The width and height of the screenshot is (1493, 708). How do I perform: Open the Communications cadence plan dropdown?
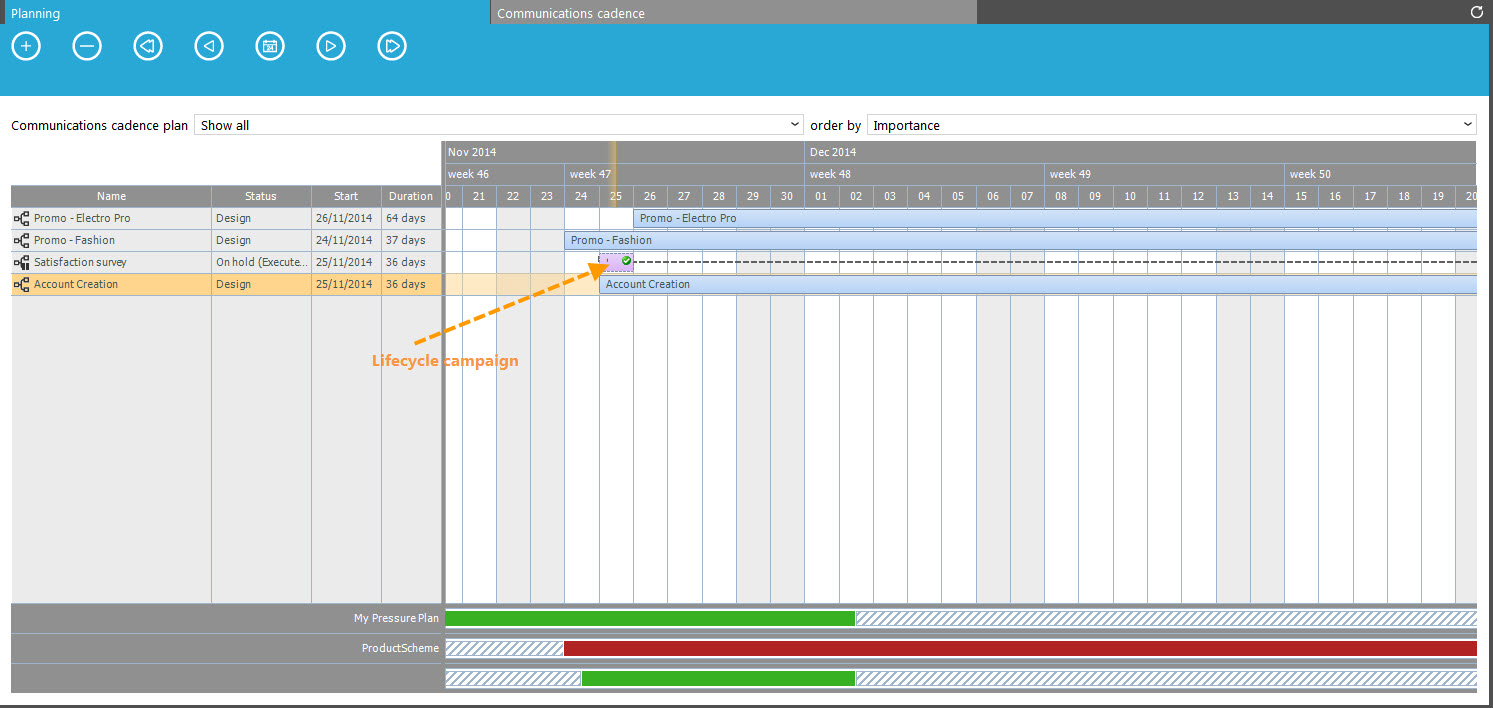click(498, 125)
